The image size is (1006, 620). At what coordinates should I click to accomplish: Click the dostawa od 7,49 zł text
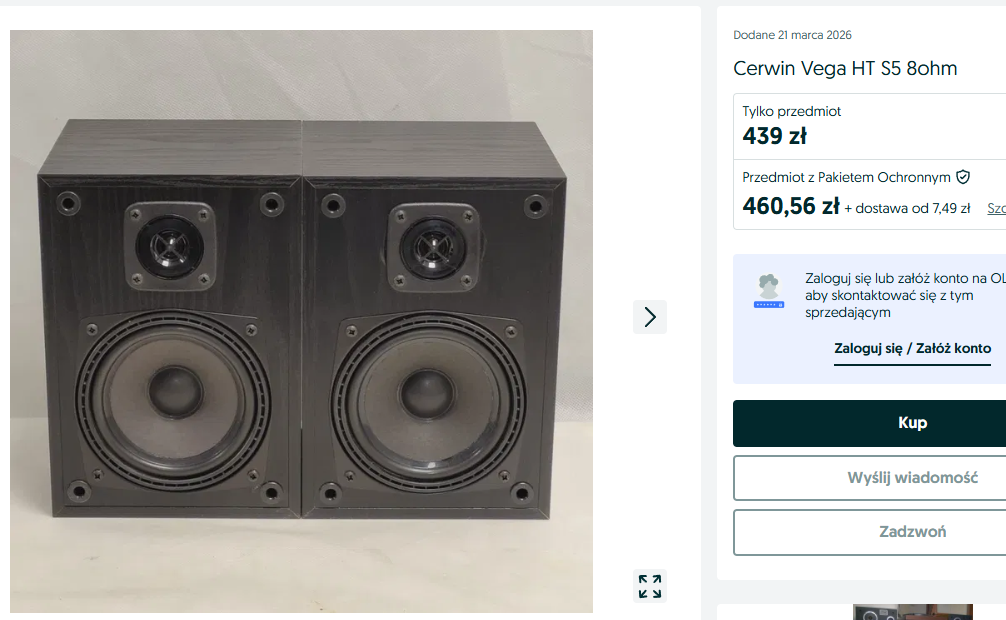907,208
